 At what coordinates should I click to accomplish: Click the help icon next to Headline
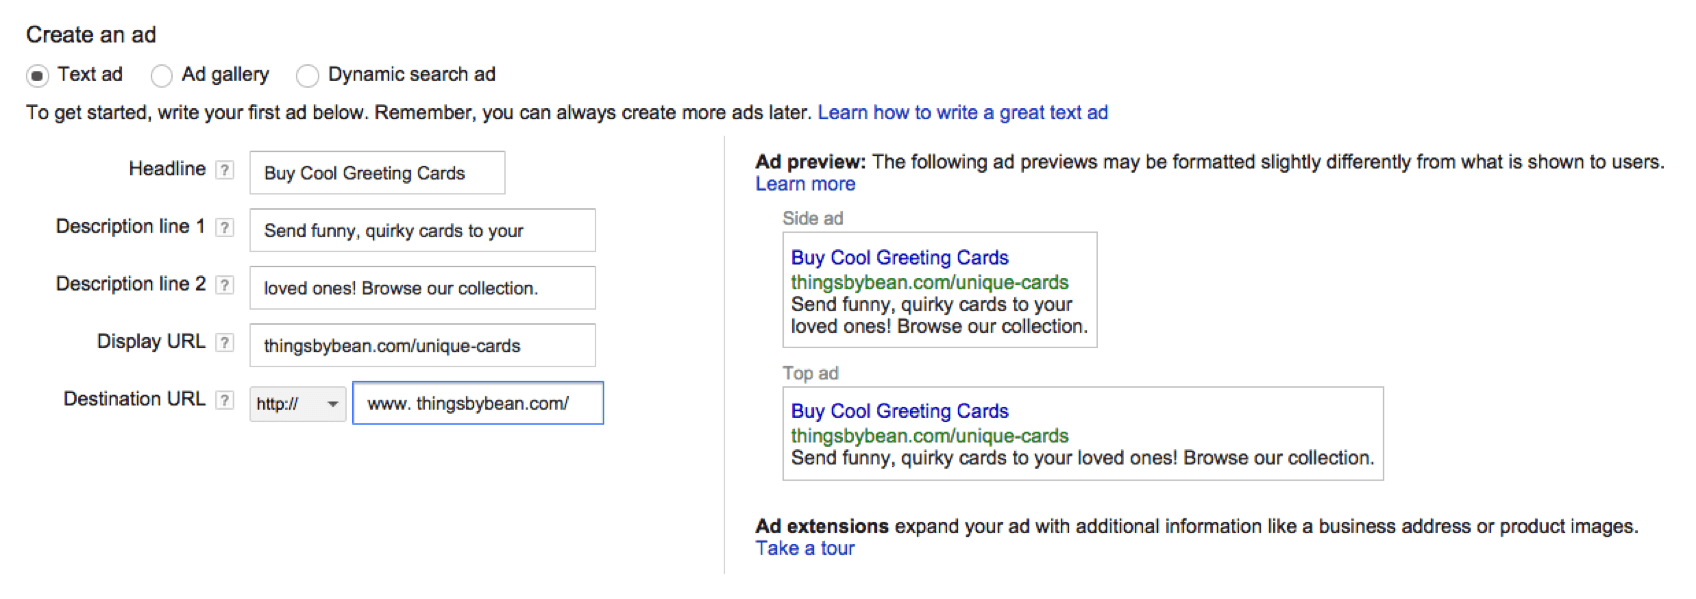(225, 170)
